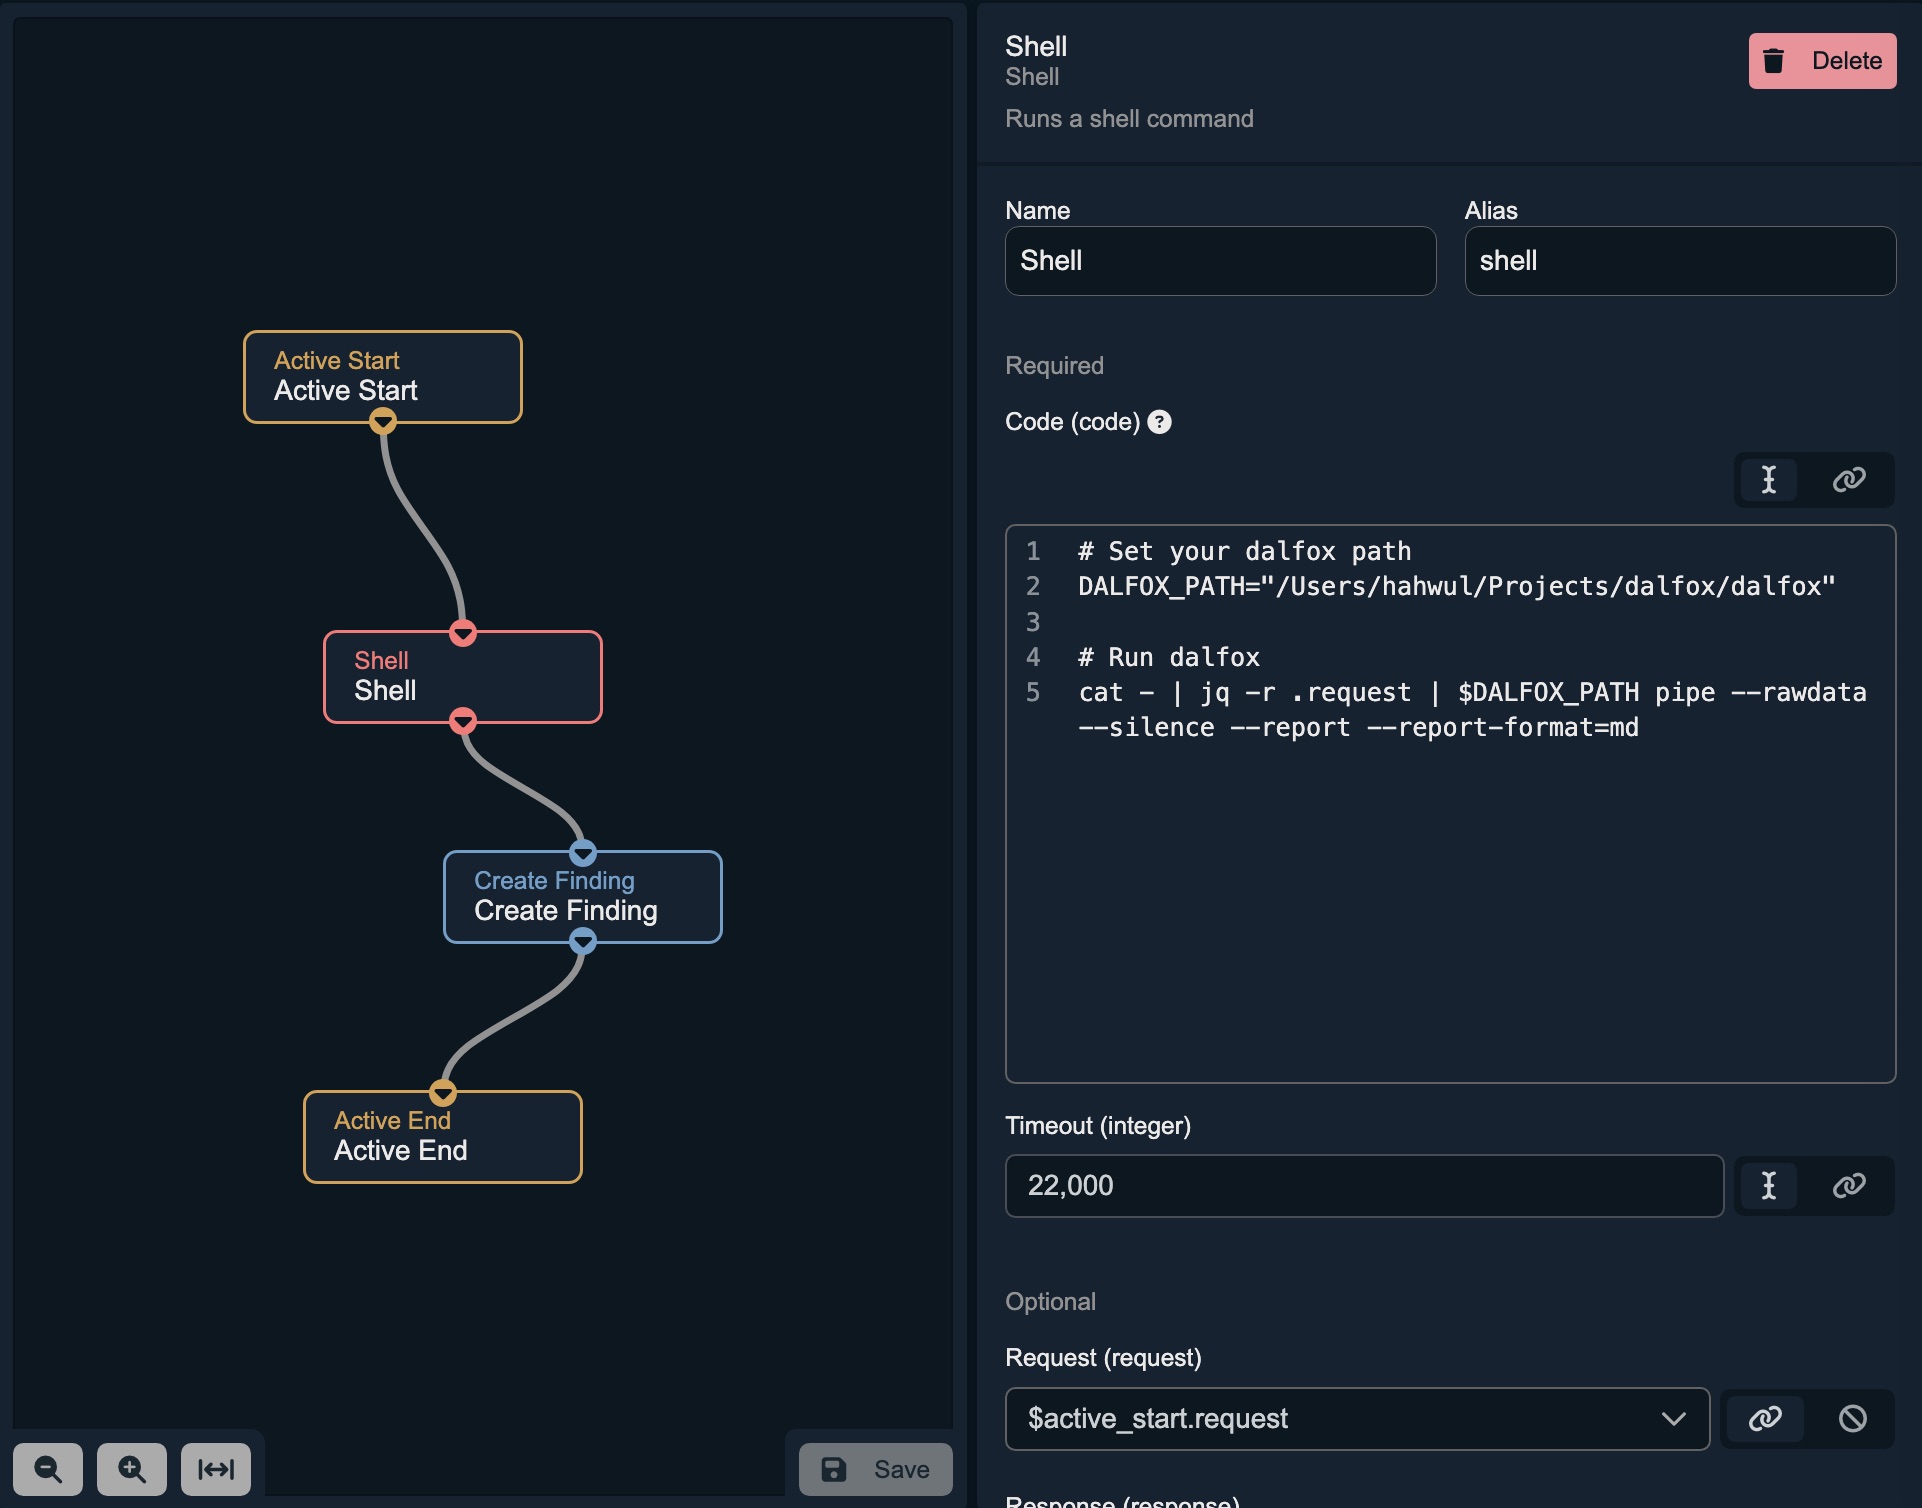Click the 'Runs a shell command' description
Viewport: 1922px width, 1508px height.
click(1129, 119)
